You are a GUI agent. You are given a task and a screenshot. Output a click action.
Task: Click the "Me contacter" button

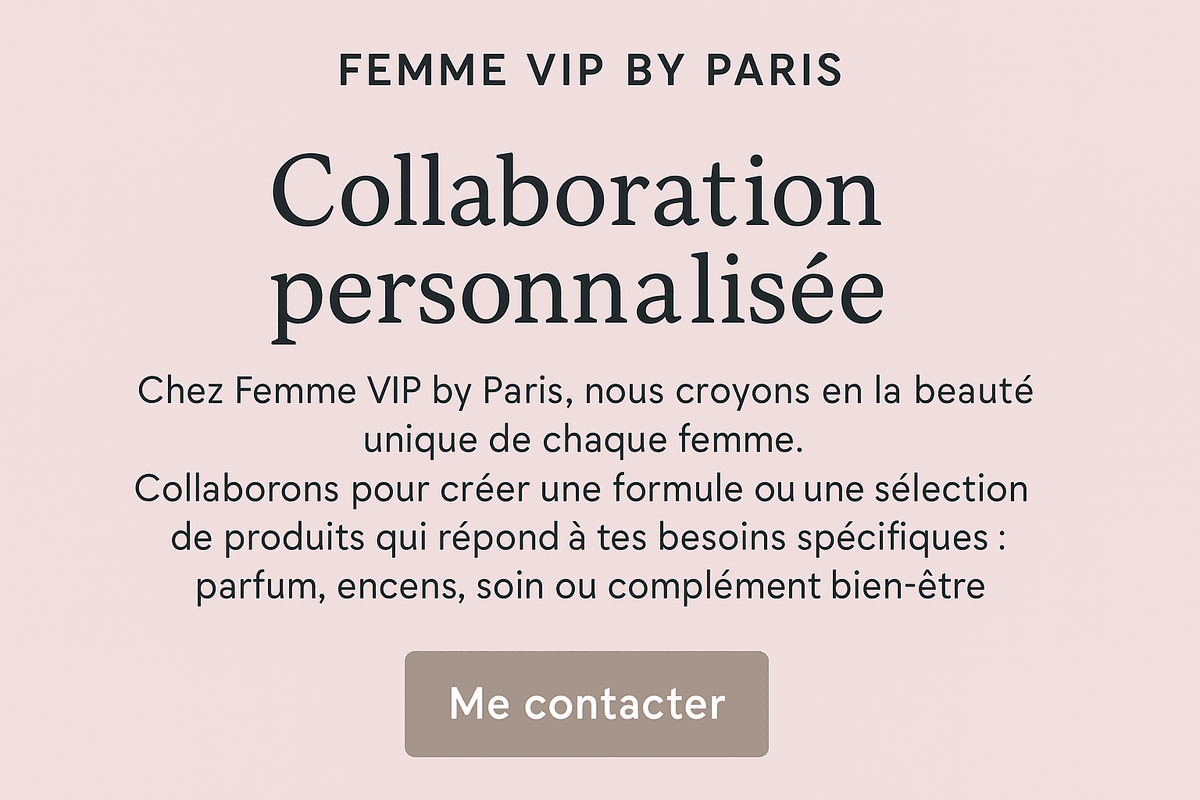click(586, 704)
